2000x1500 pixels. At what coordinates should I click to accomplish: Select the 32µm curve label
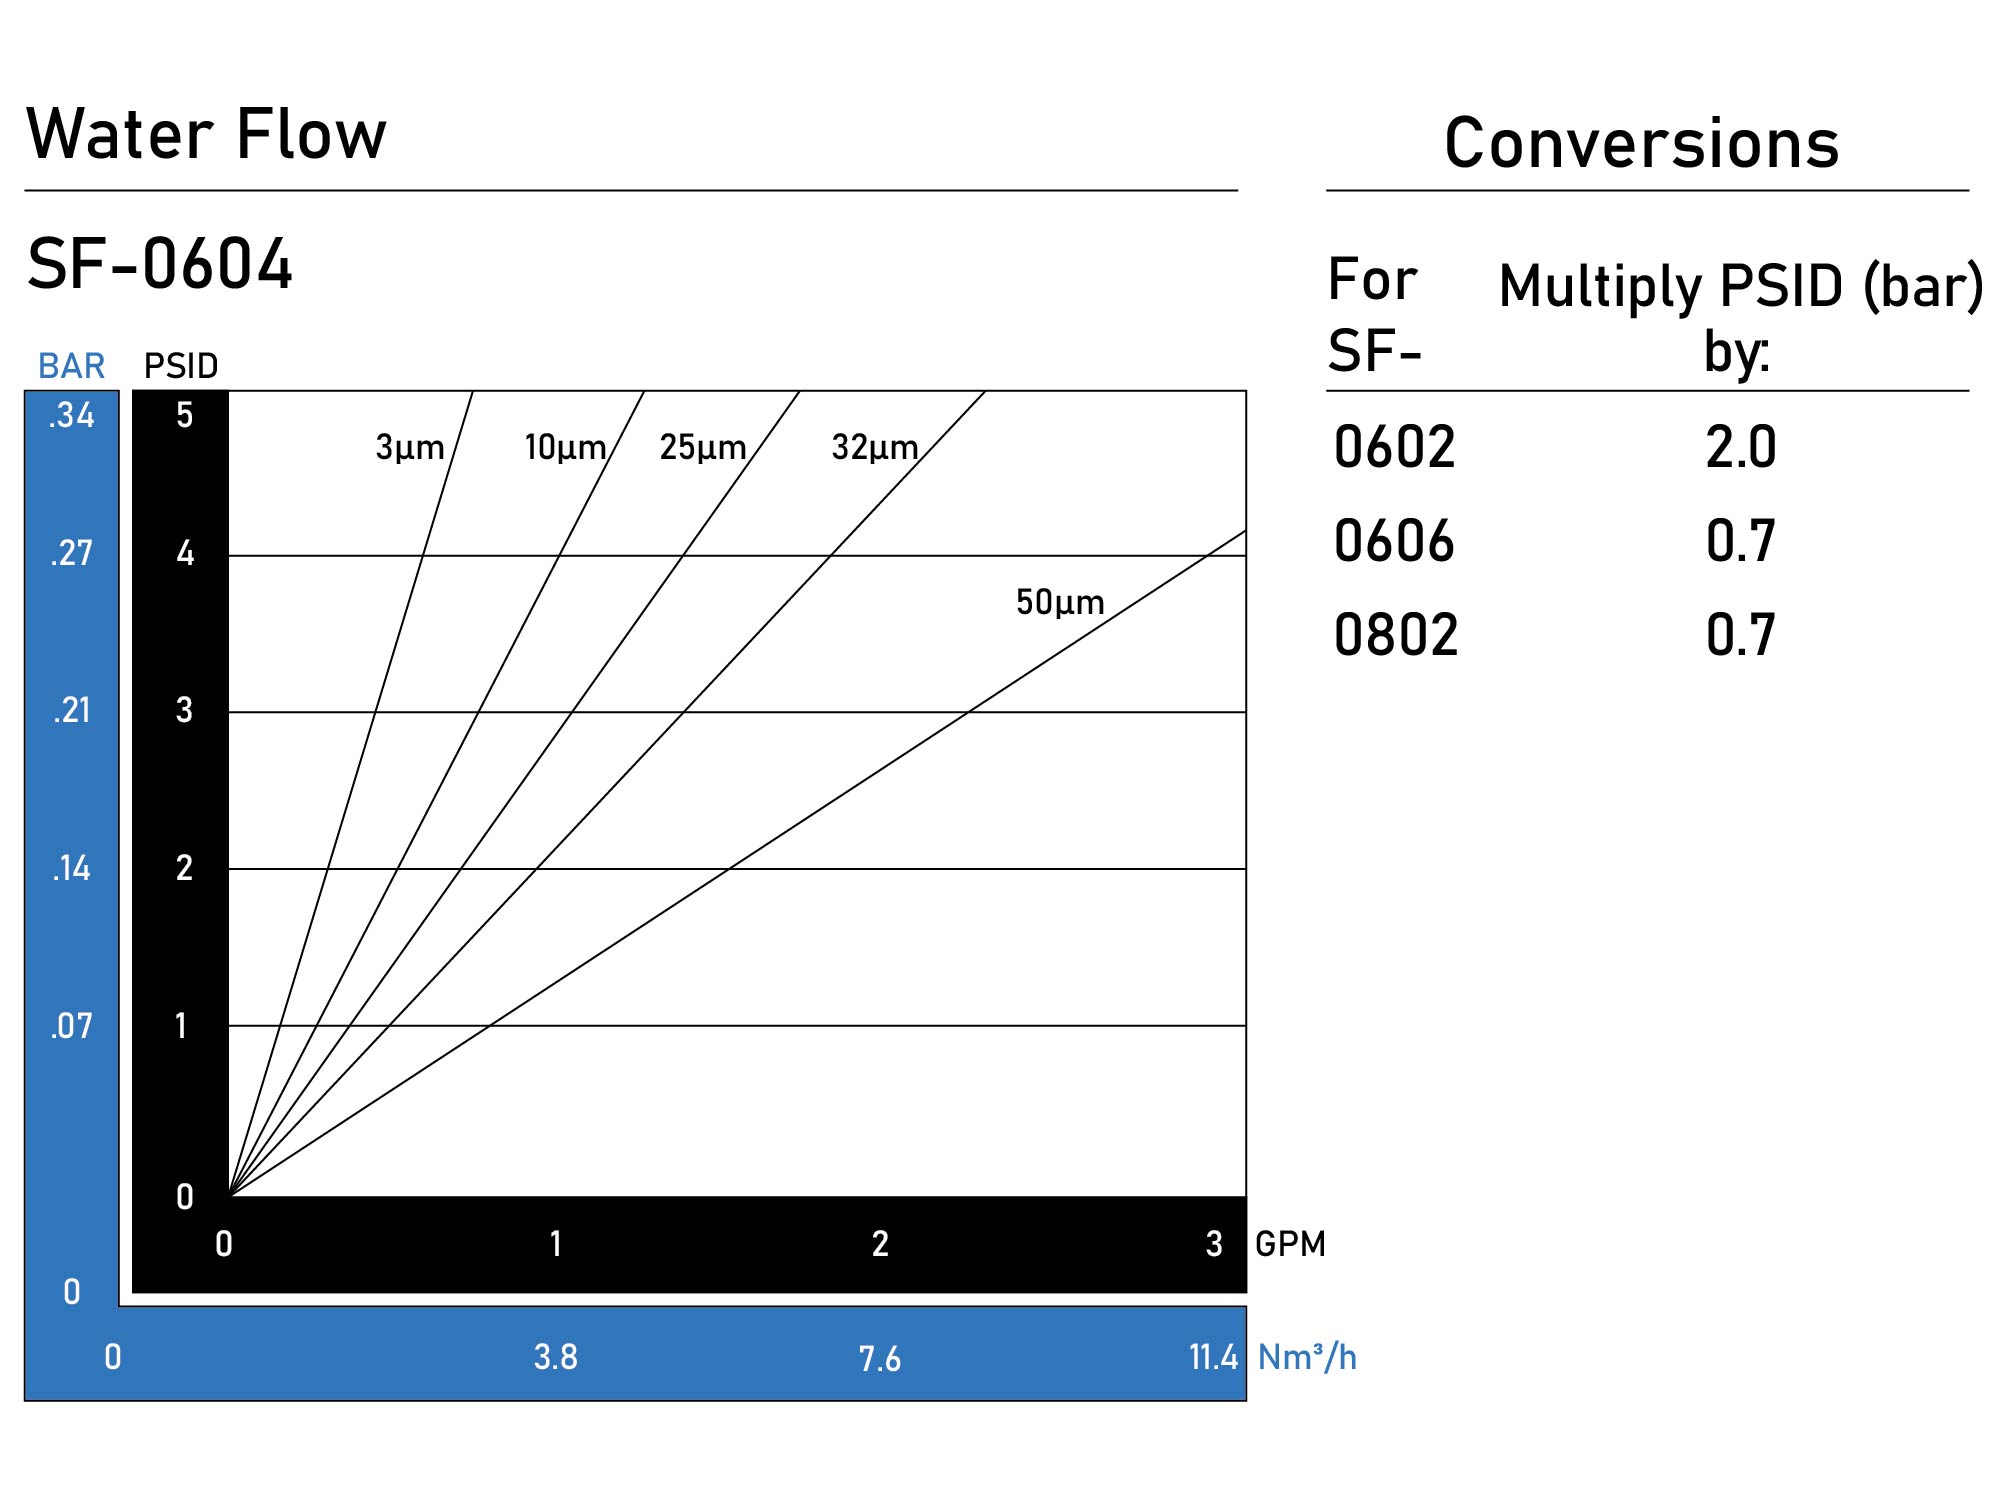click(875, 447)
